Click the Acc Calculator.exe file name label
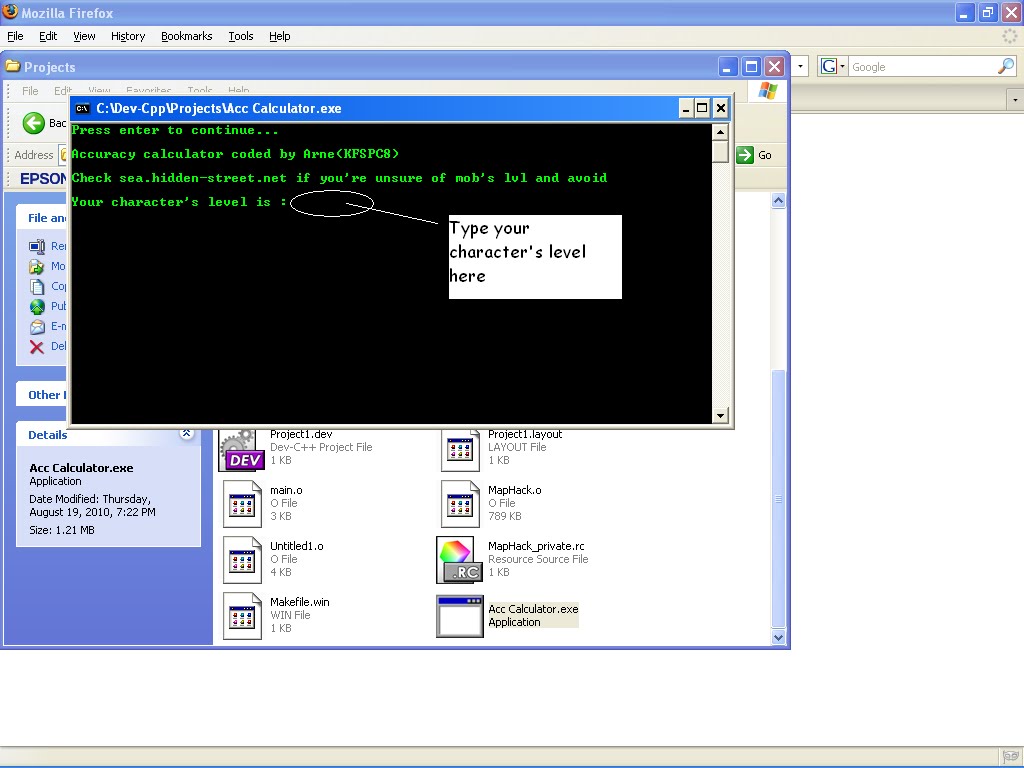Viewport: 1024px width, 768px height. (x=533, y=609)
